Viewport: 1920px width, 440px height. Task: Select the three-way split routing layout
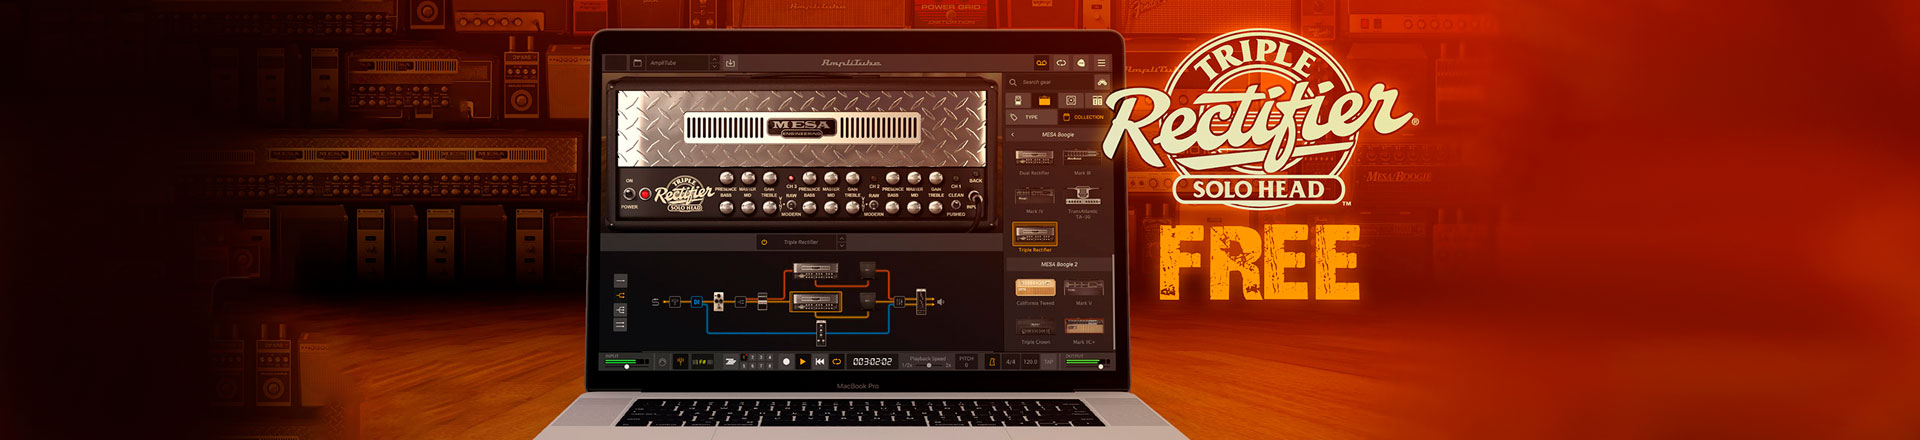[620, 310]
